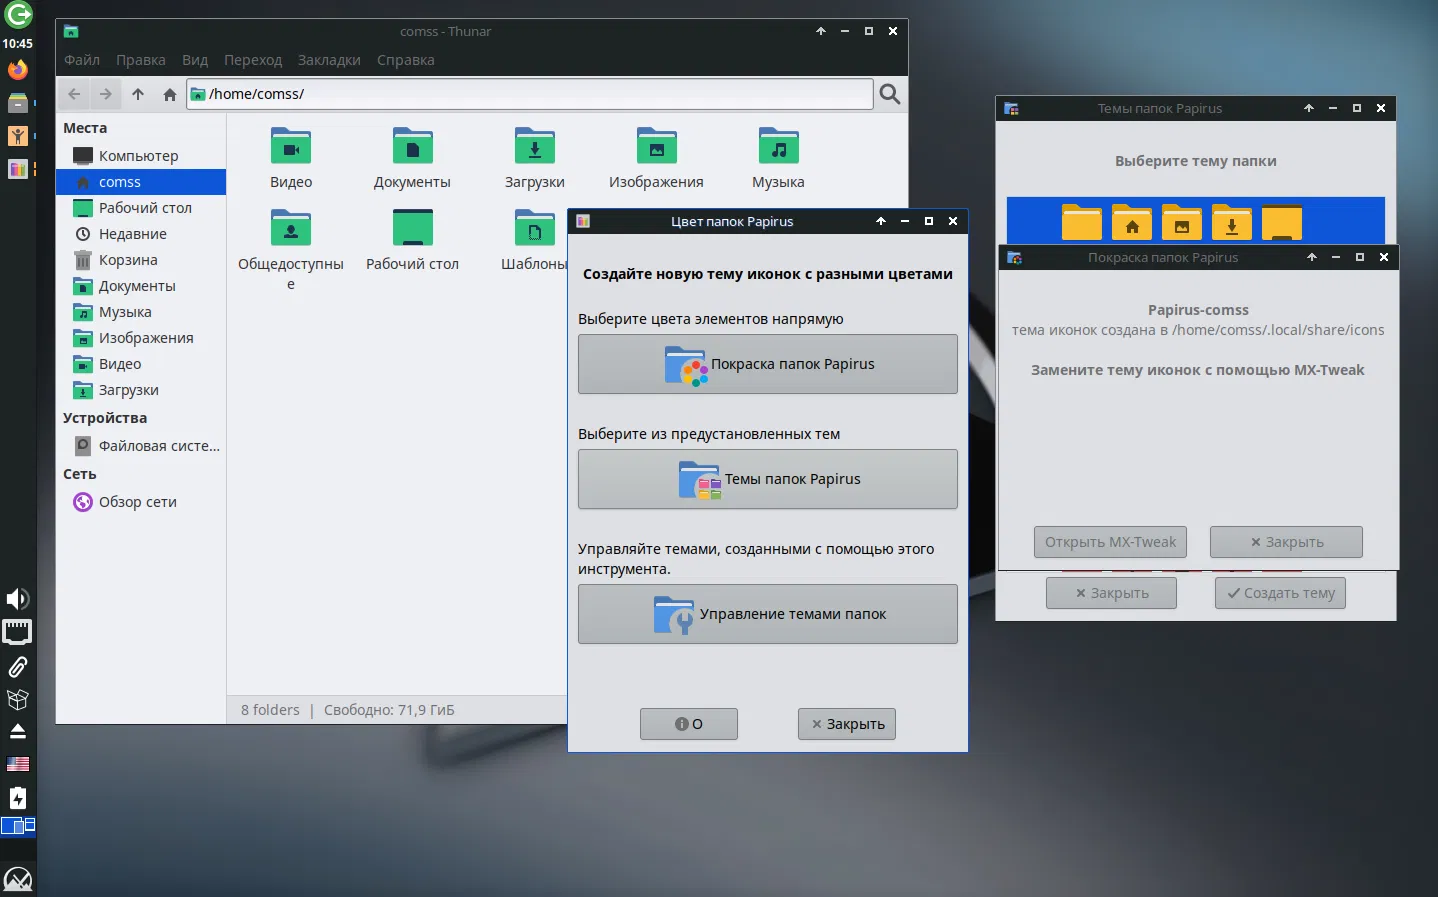Click the Темы папок Papirus button
The width and height of the screenshot is (1438, 897).
pyautogui.click(x=768, y=479)
